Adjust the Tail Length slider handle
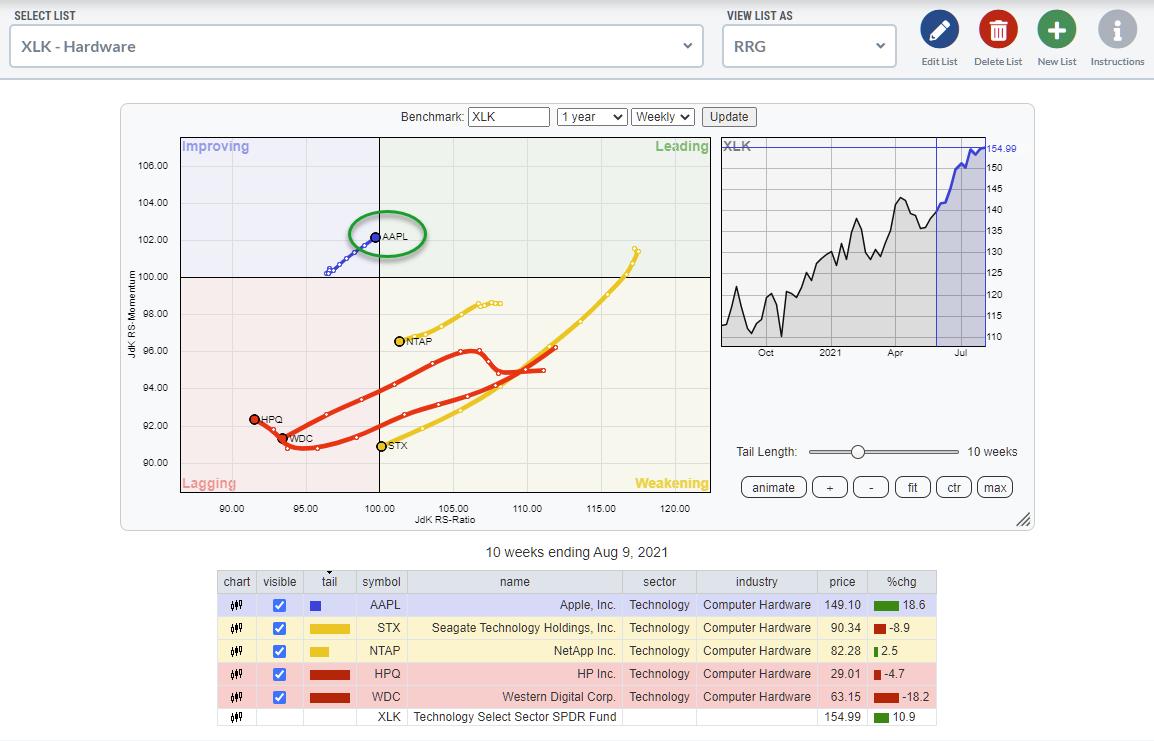 coord(857,452)
